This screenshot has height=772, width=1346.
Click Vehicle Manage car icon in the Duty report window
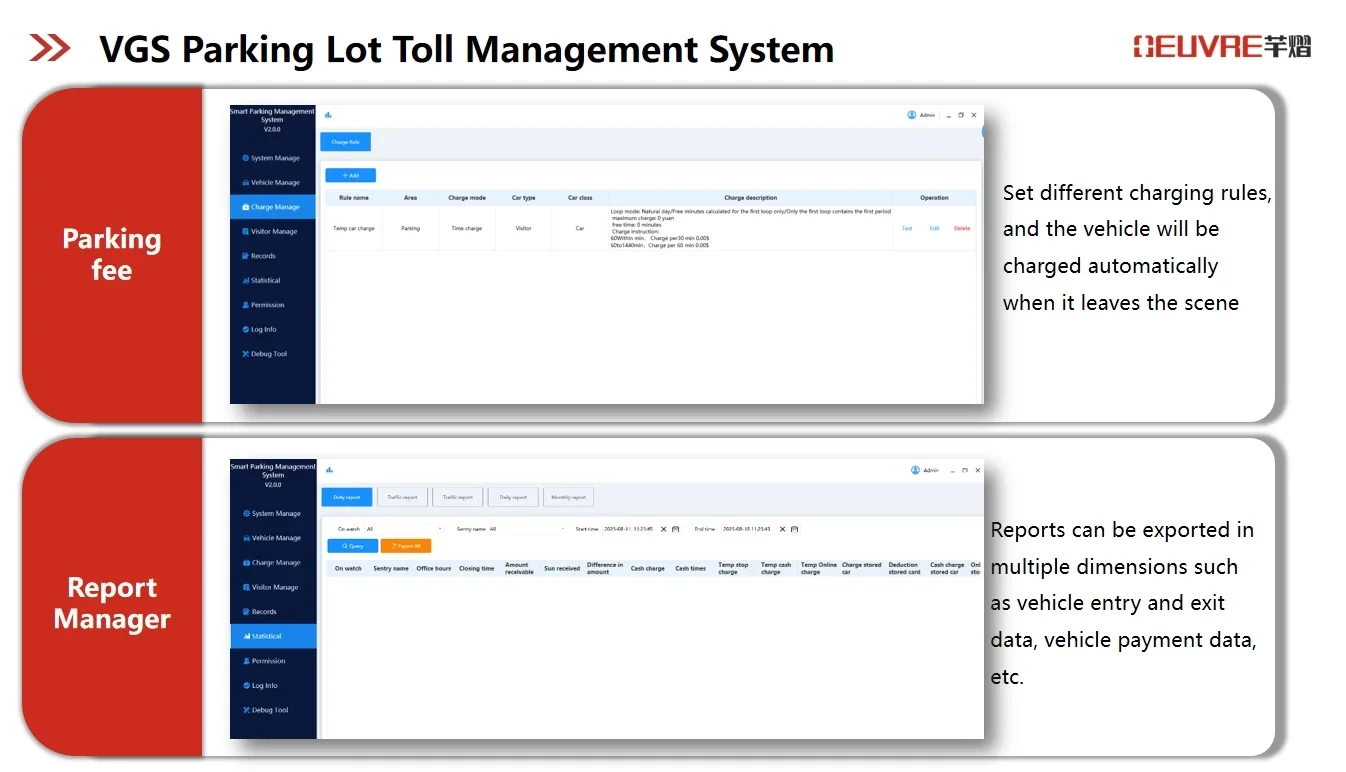(246, 538)
